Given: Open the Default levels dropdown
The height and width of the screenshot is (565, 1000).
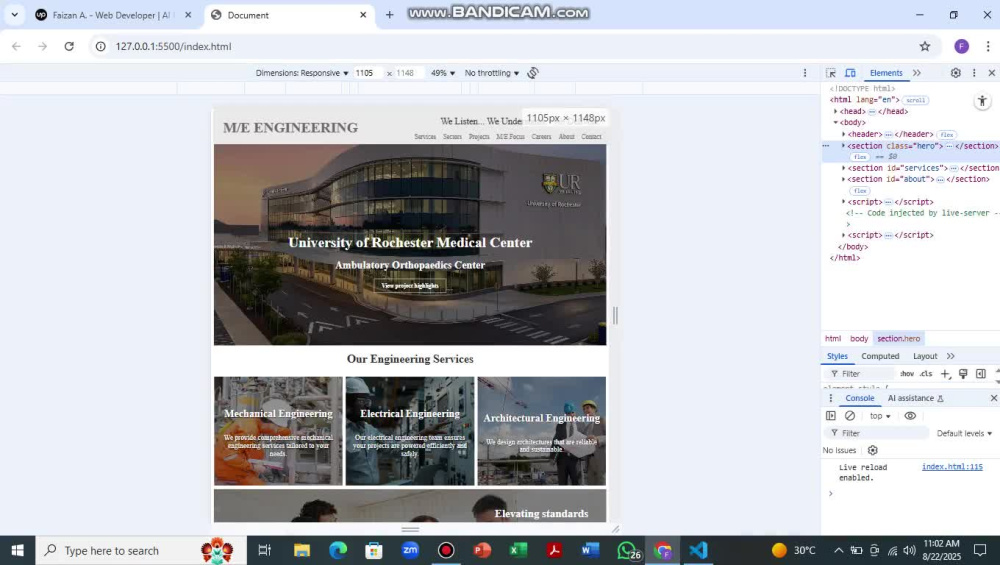Looking at the screenshot, I should coord(964,434).
